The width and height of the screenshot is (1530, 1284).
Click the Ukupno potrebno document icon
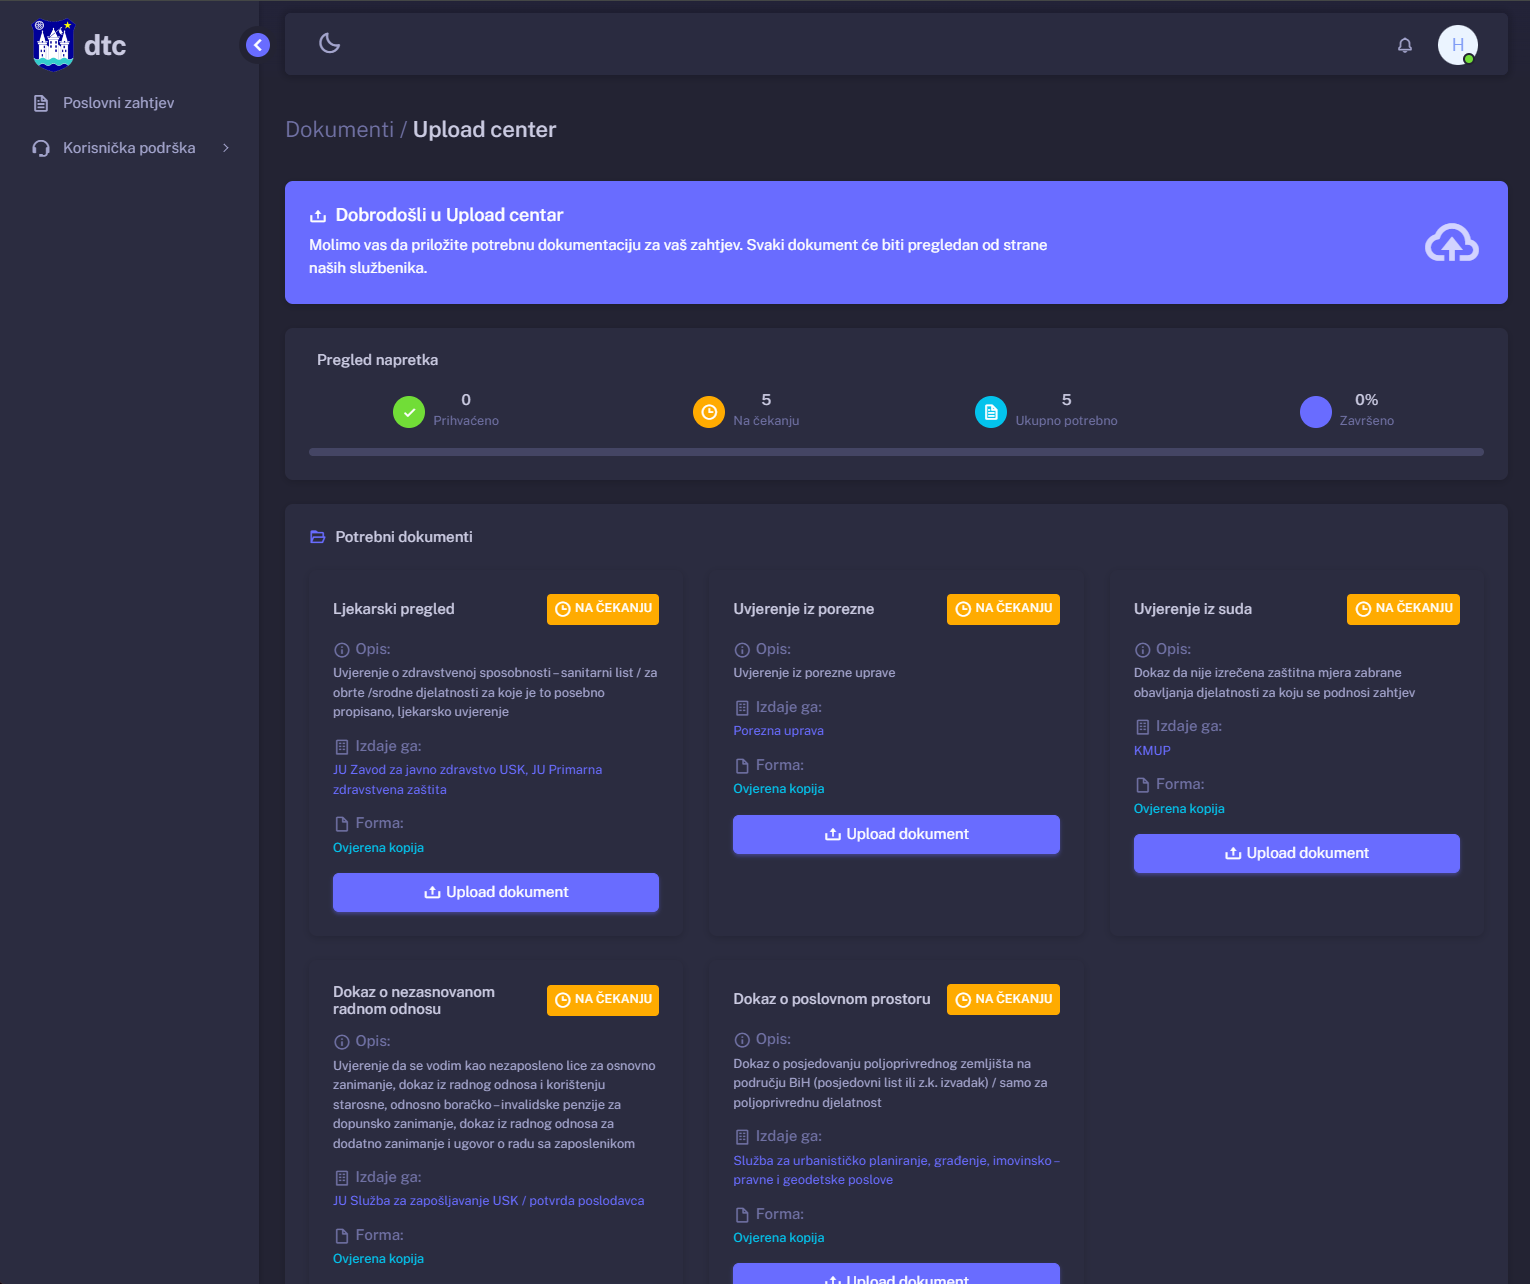(x=991, y=411)
